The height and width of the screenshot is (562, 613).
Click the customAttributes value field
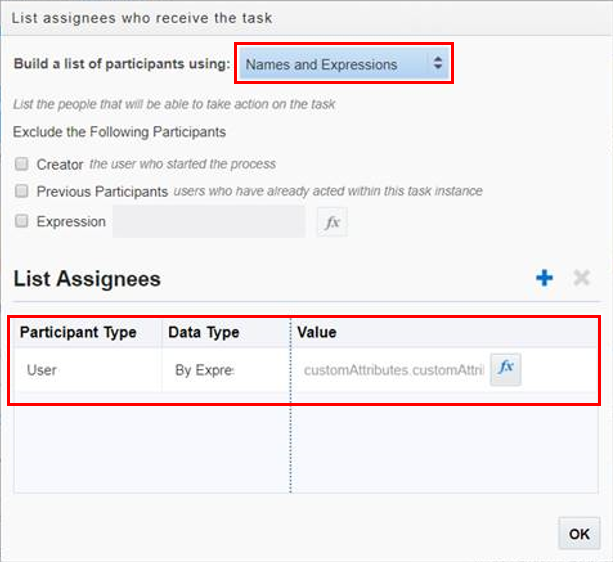393,370
